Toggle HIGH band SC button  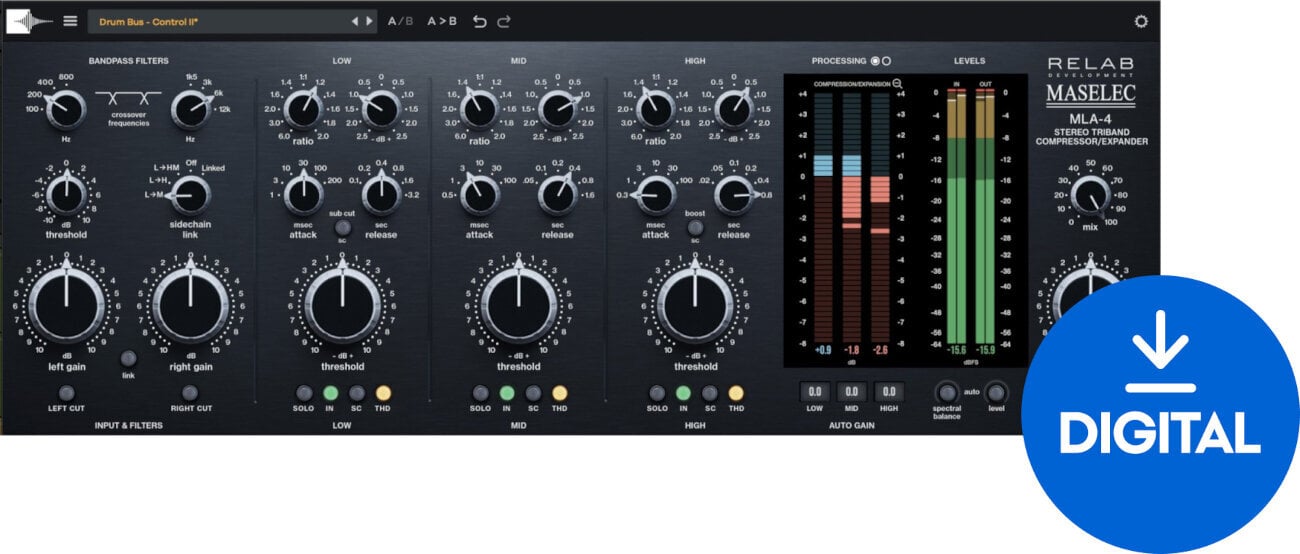tap(710, 393)
